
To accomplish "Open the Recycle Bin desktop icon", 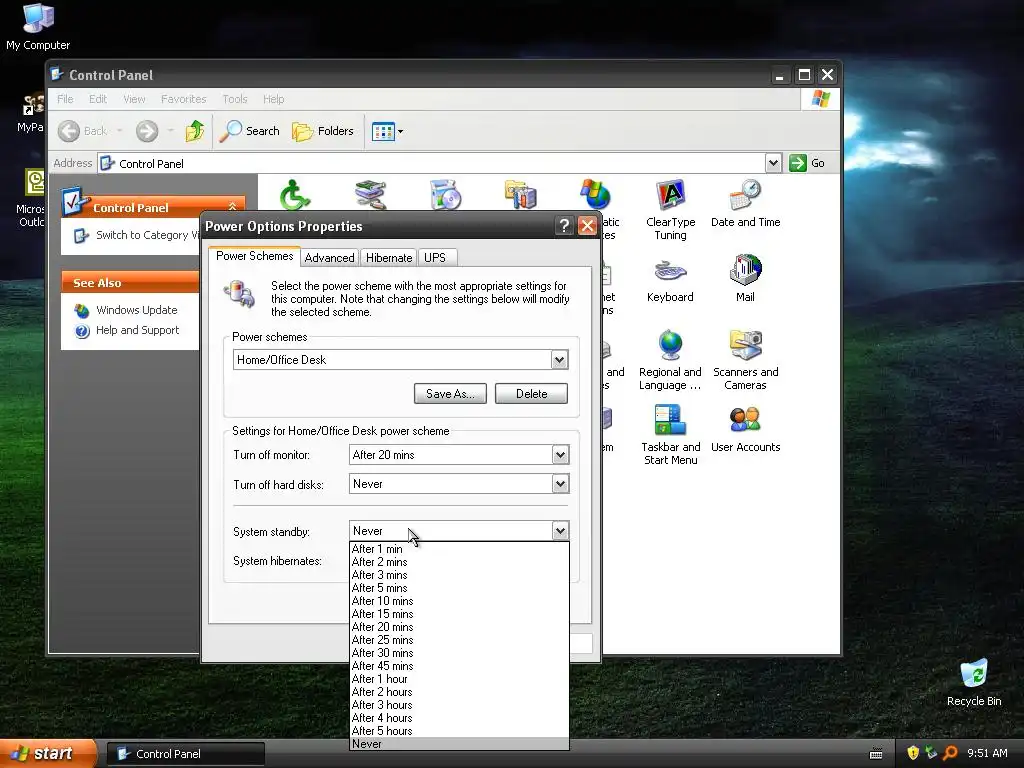I will tap(974, 683).
